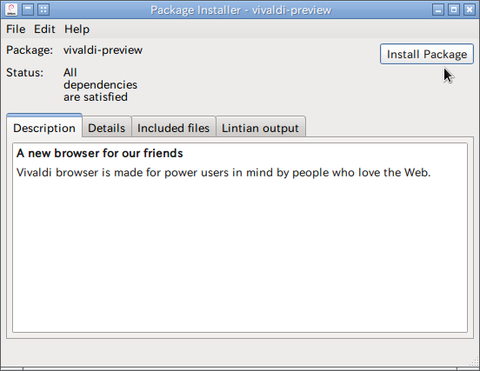
Task: Switch to the Details tab
Action: click(x=107, y=128)
